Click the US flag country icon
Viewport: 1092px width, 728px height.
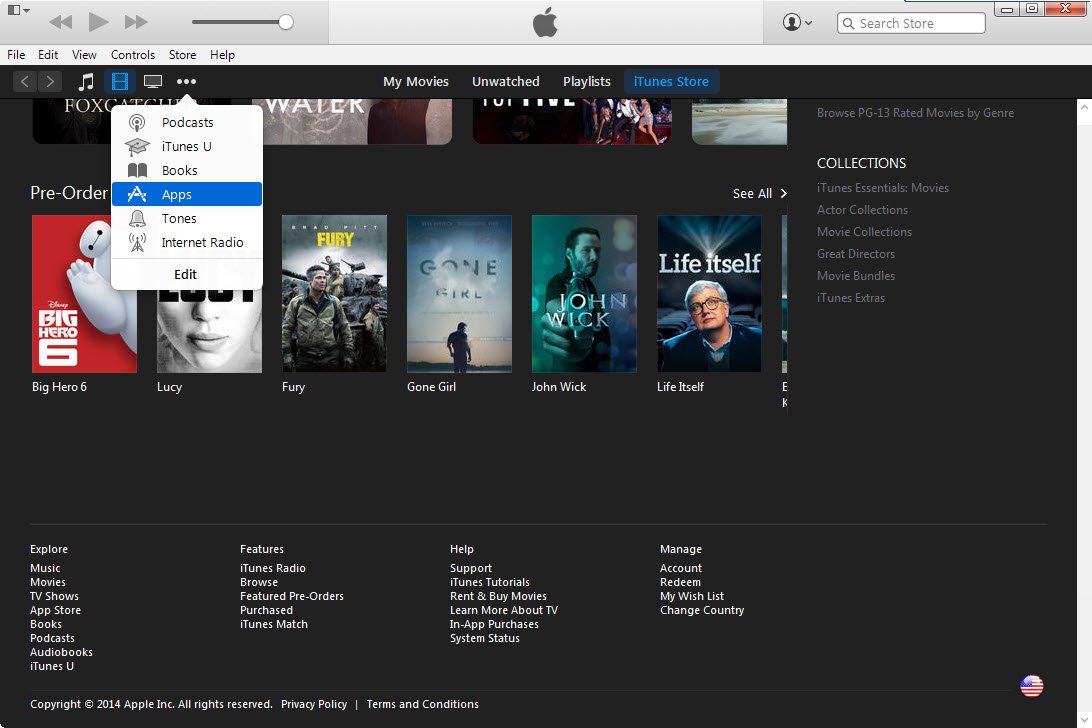tap(1031, 686)
